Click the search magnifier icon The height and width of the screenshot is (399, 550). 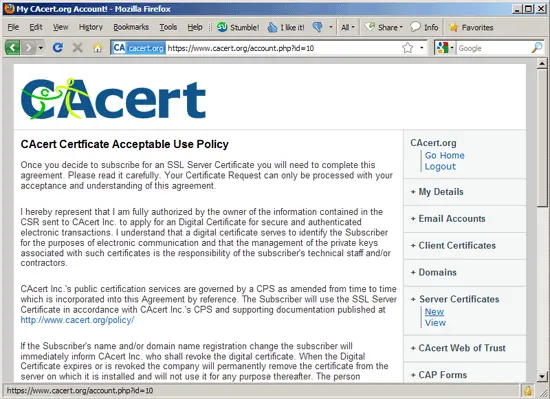(x=537, y=48)
